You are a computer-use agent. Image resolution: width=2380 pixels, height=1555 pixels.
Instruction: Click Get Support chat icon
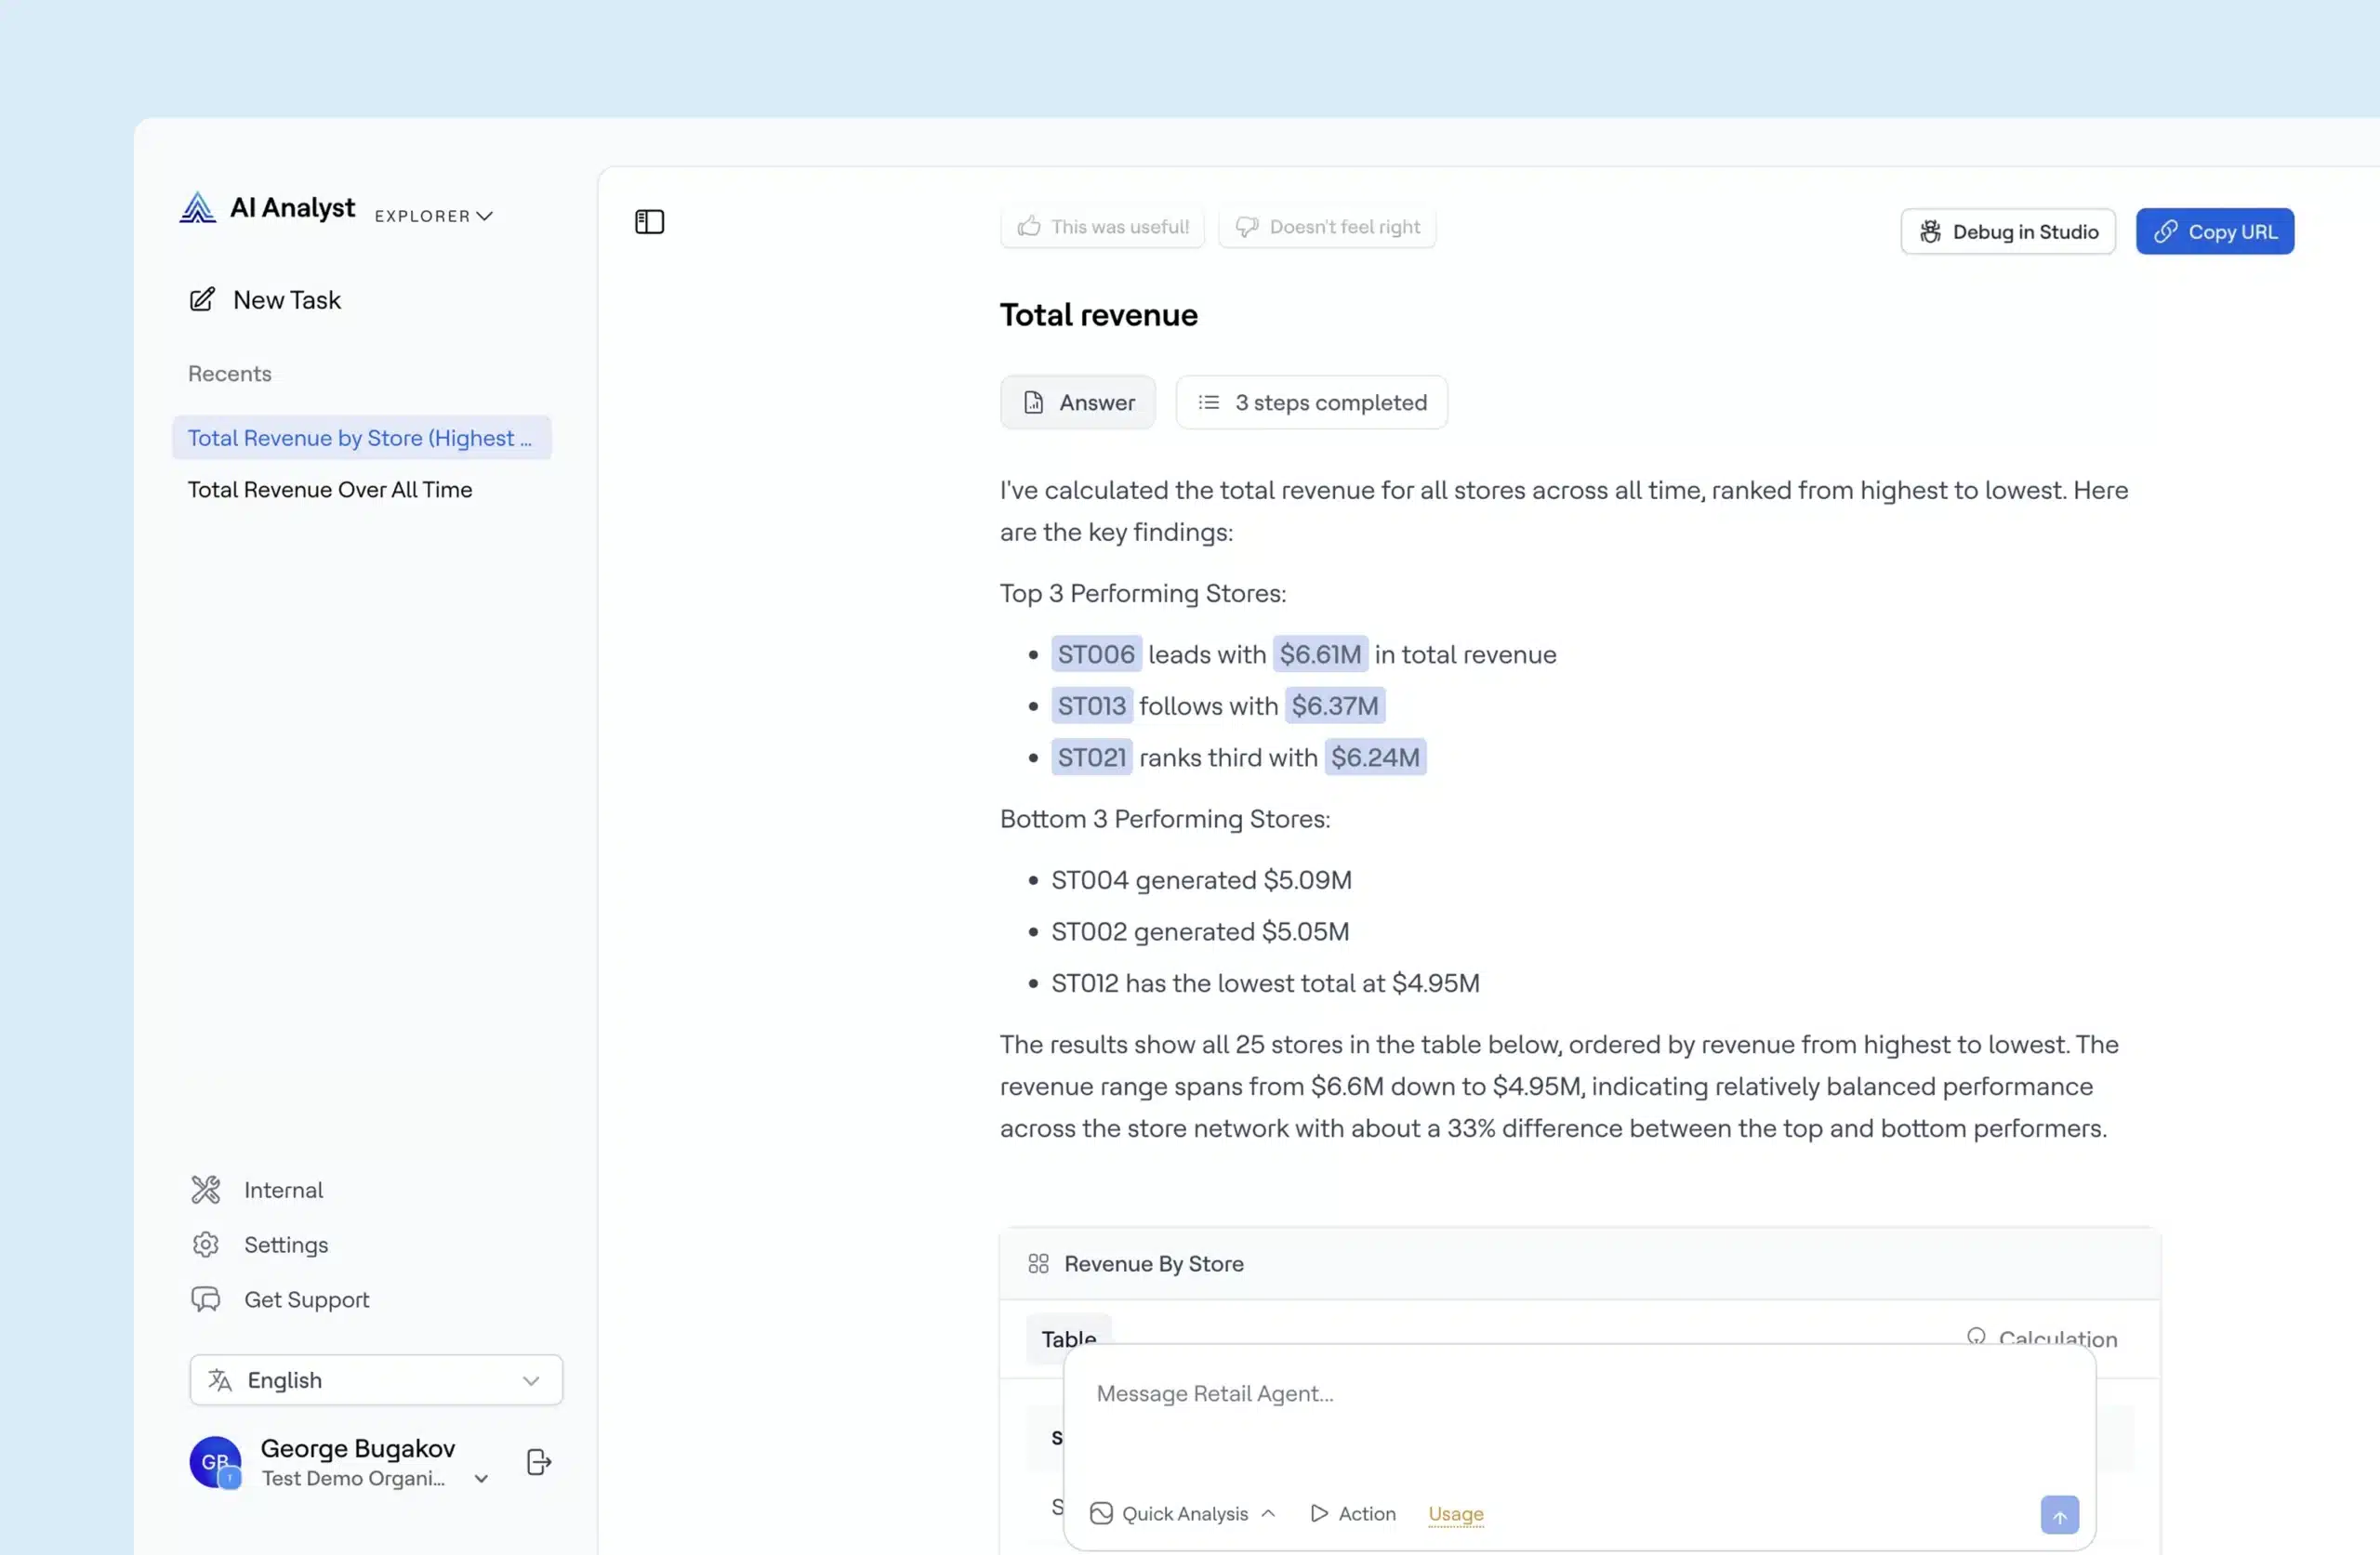[206, 1298]
